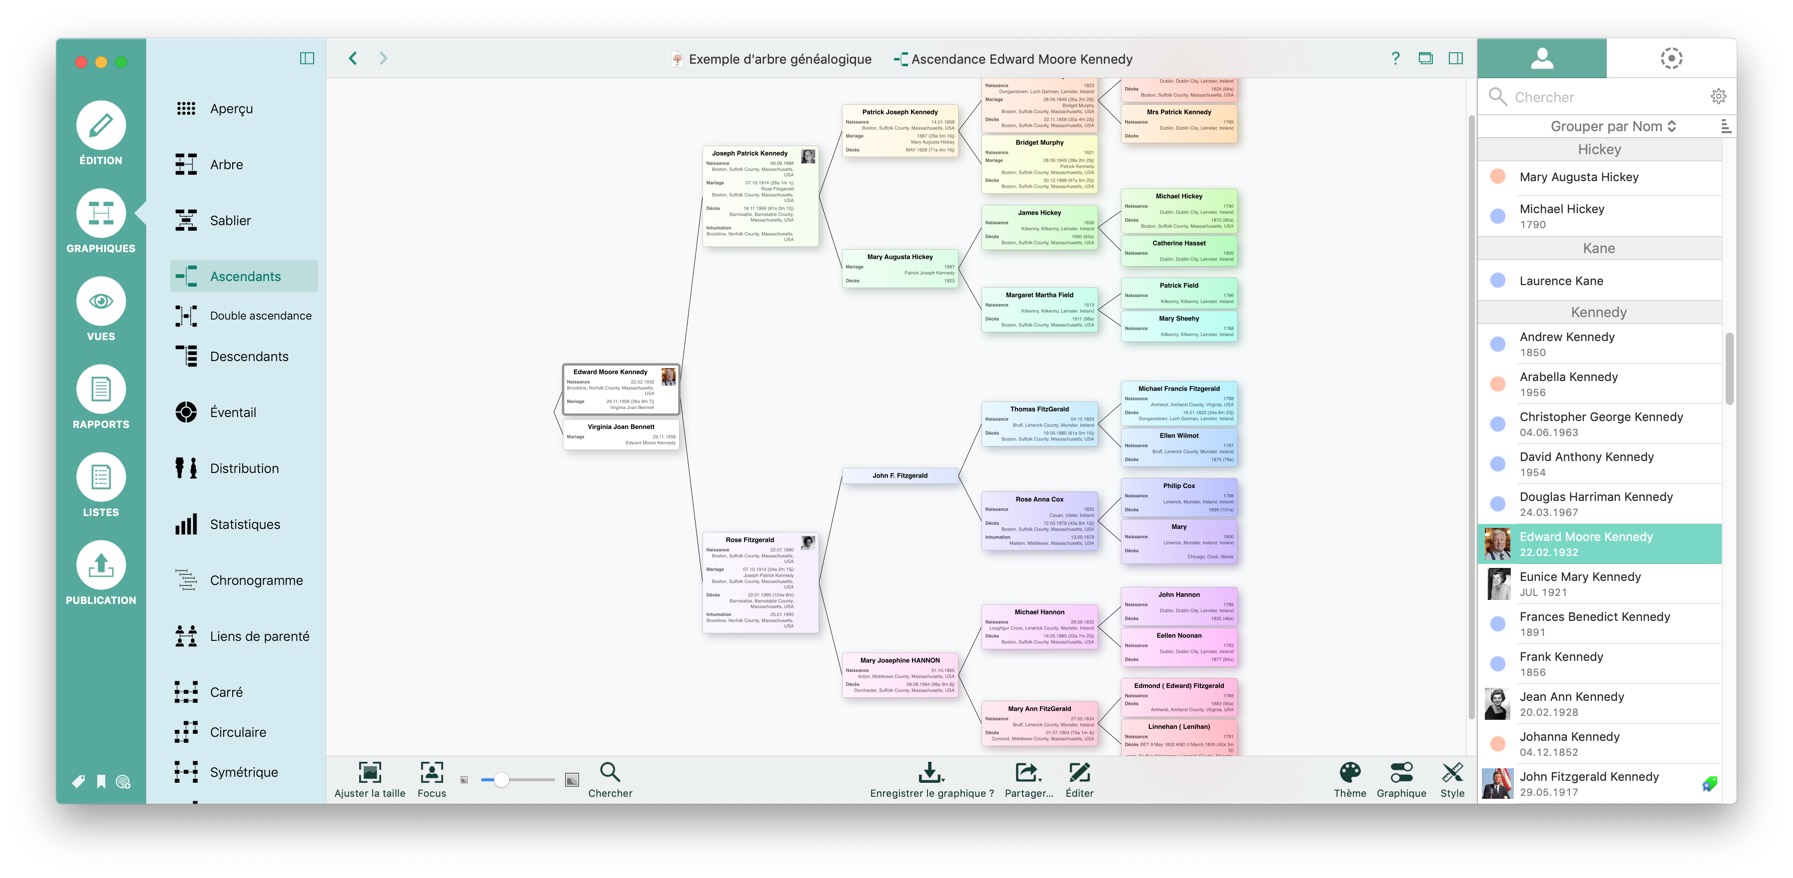Switch to the persons tab in right panel
1793x878 pixels.
click(1542, 58)
